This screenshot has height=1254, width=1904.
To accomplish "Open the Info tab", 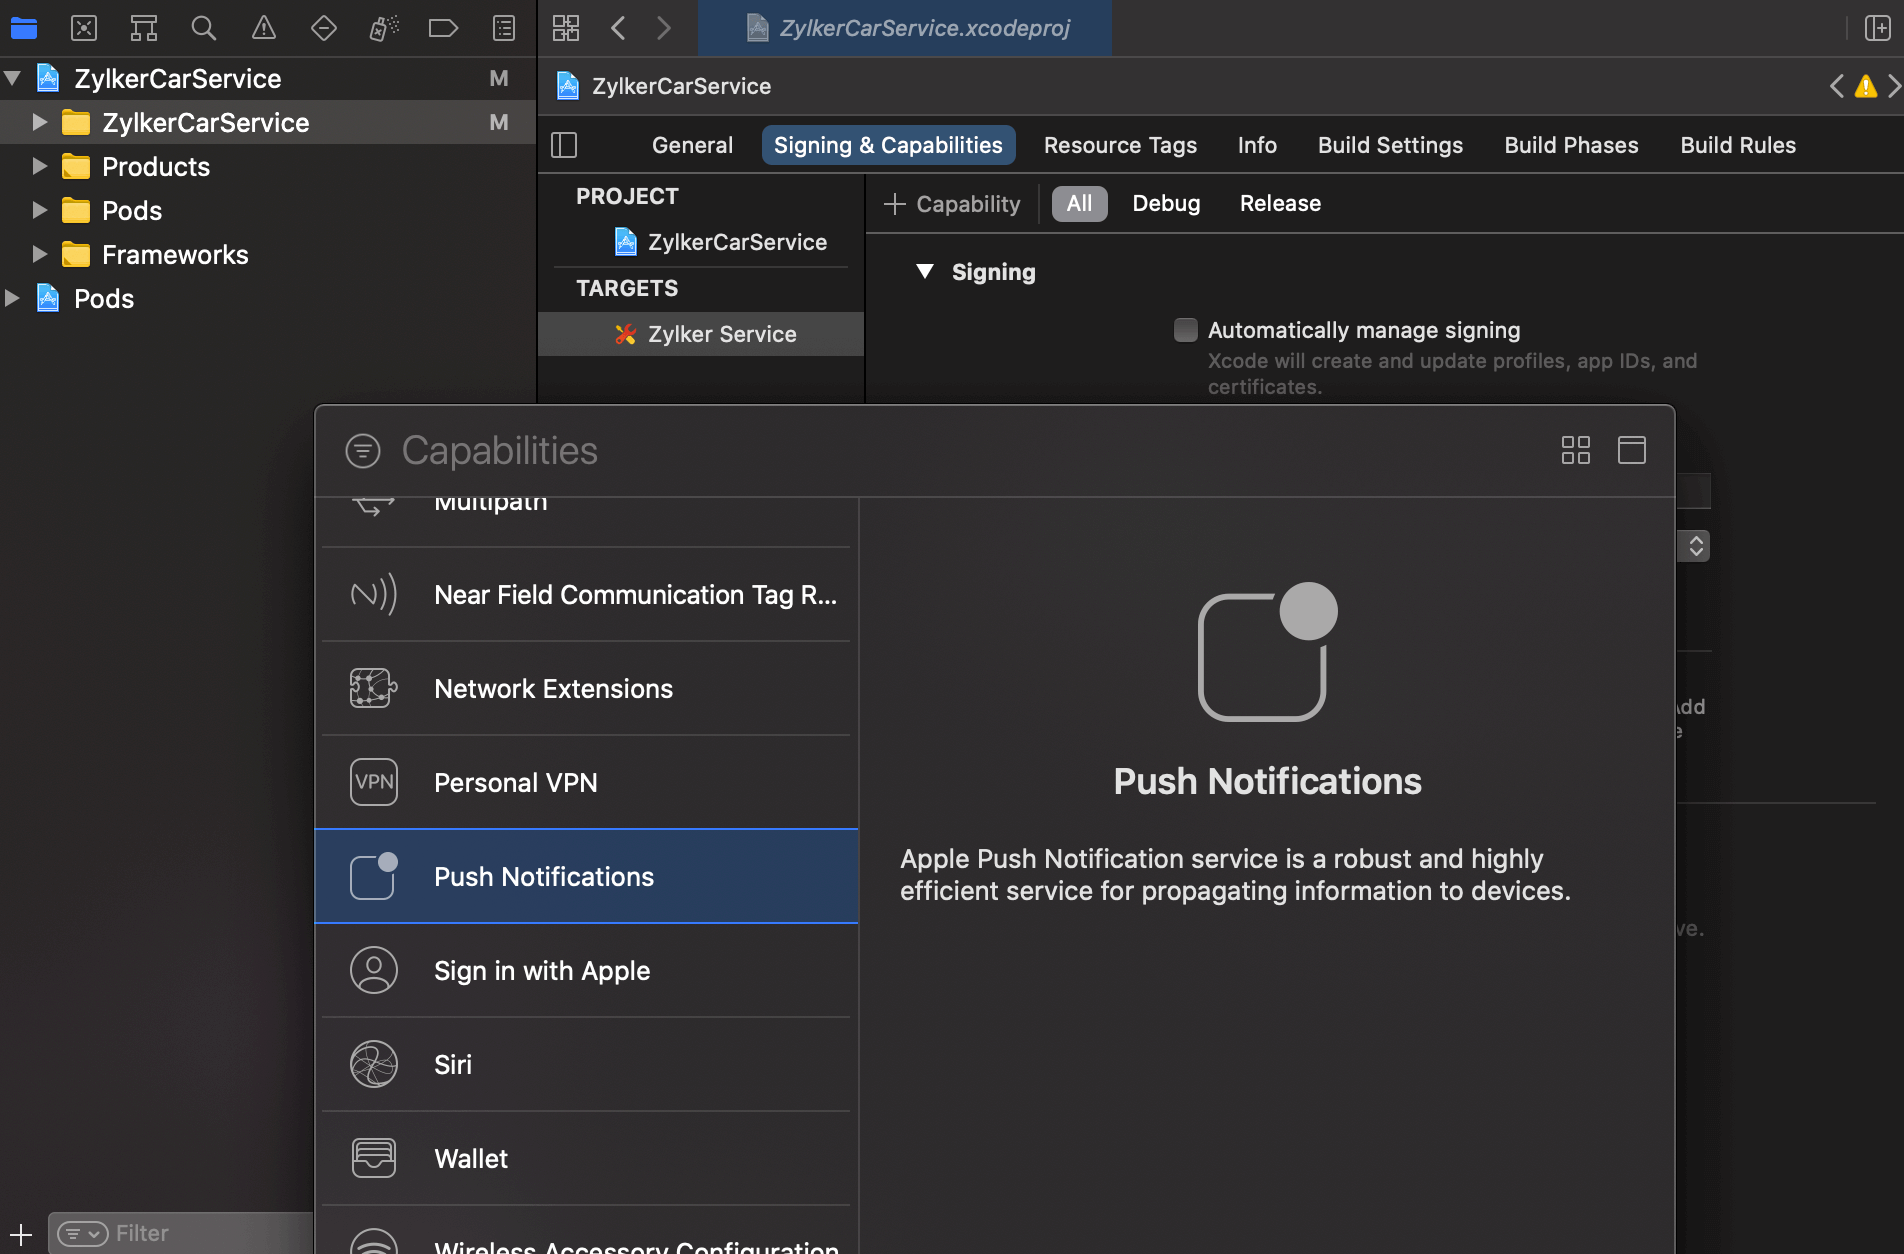I will coord(1257,146).
